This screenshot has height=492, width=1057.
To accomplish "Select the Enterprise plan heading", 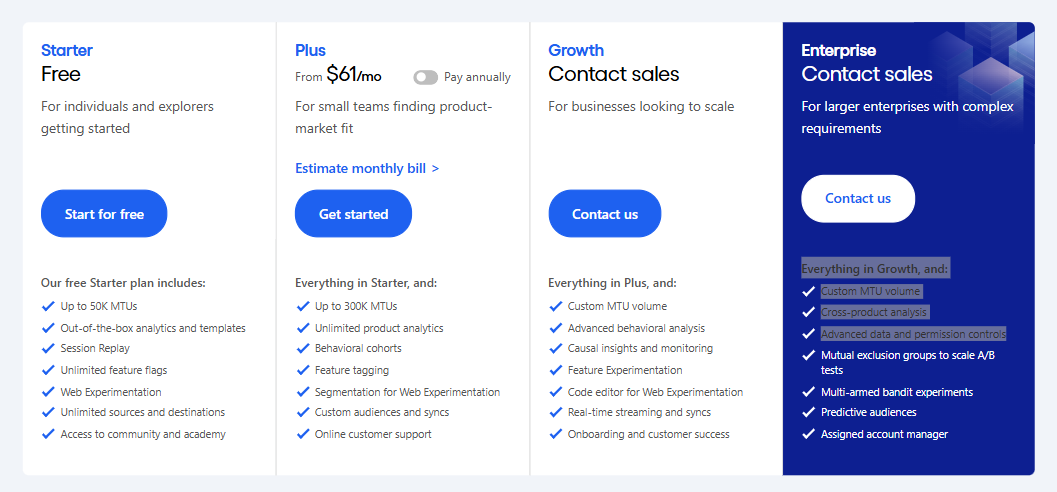I will tap(839, 51).
